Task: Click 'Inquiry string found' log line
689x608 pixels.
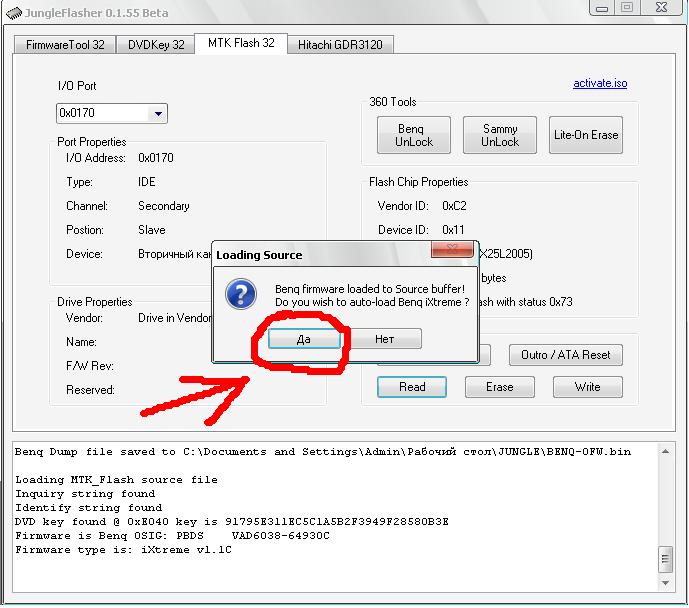Action: [x=85, y=493]
